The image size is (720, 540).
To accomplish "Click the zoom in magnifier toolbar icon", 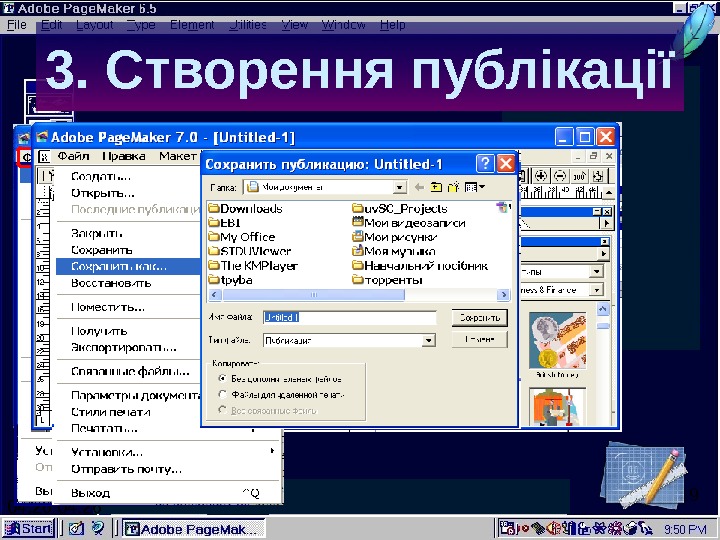I will point(541,176).
